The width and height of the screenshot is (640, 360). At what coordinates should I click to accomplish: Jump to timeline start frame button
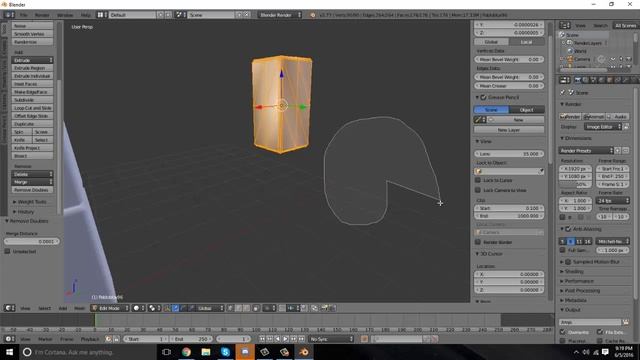262,339
